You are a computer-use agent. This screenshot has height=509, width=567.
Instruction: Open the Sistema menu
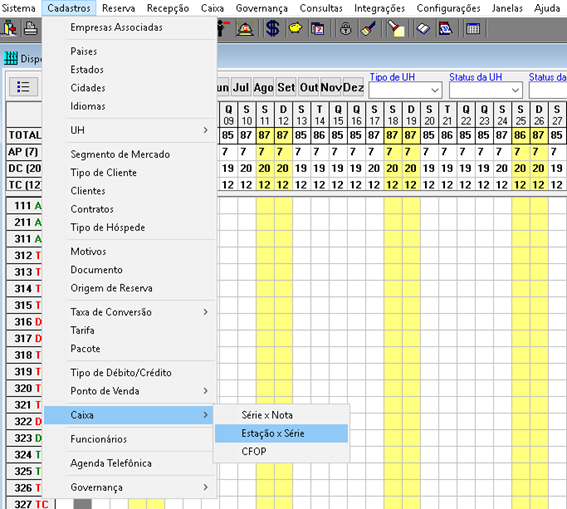(x=19, y=8)
